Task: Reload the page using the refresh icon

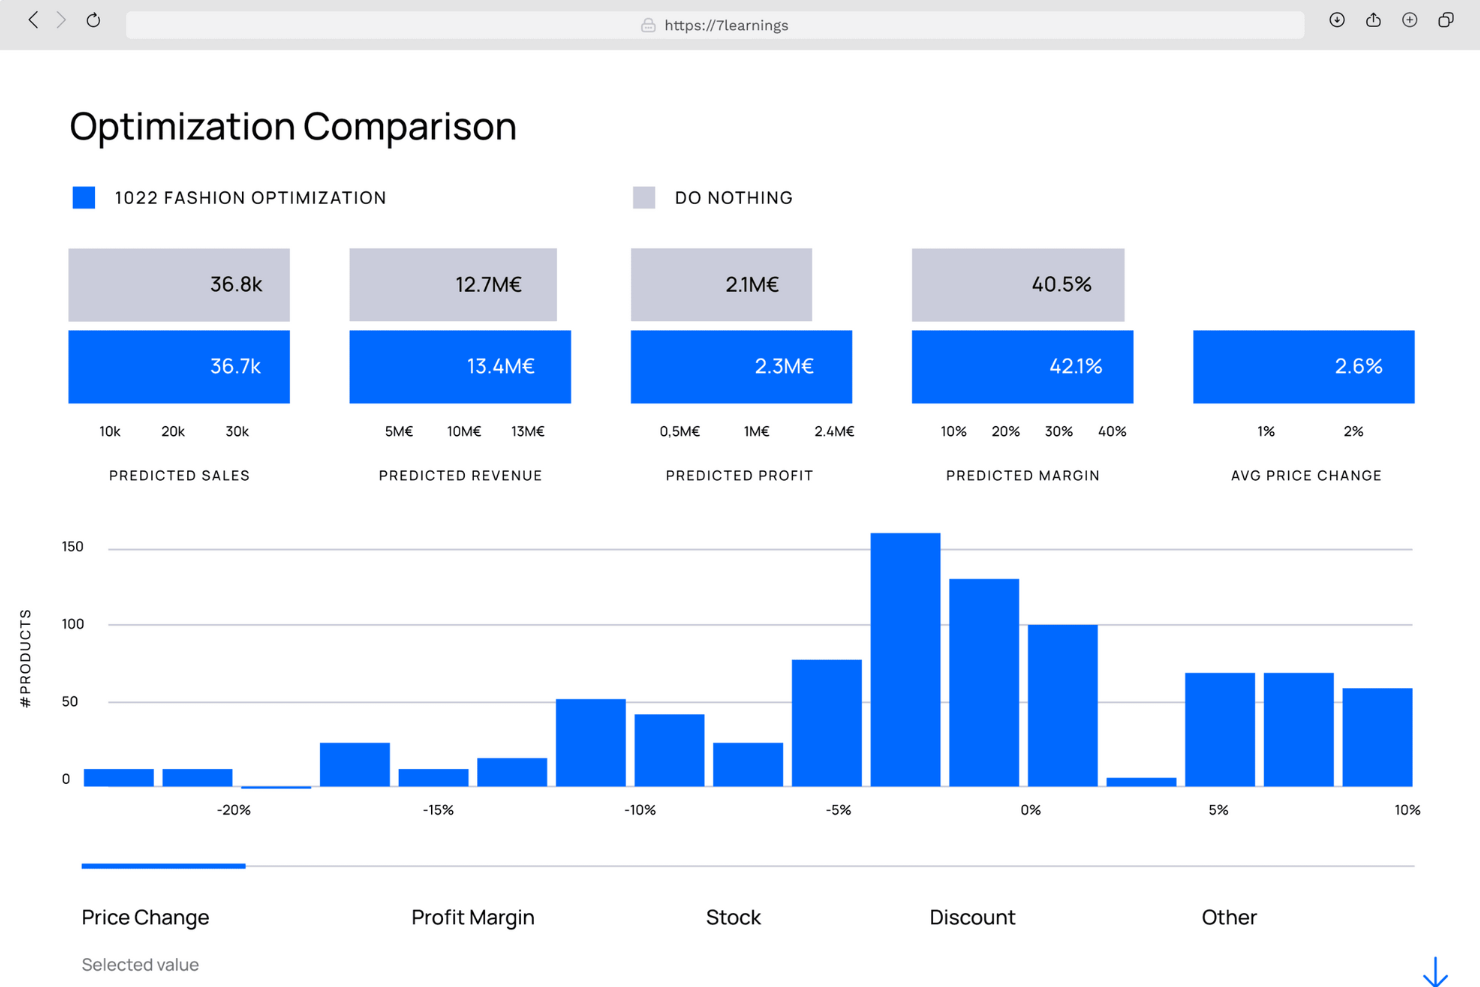Action: pos(93,20)
